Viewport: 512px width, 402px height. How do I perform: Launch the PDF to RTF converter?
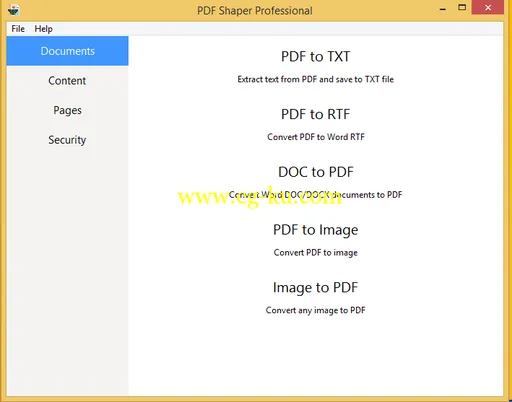pos(315,114)
